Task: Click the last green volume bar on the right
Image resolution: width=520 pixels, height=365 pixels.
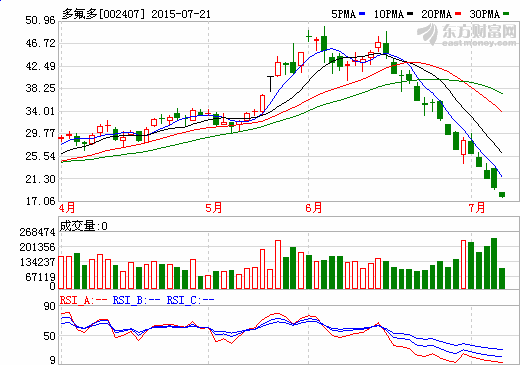Action: coord(502,278)
